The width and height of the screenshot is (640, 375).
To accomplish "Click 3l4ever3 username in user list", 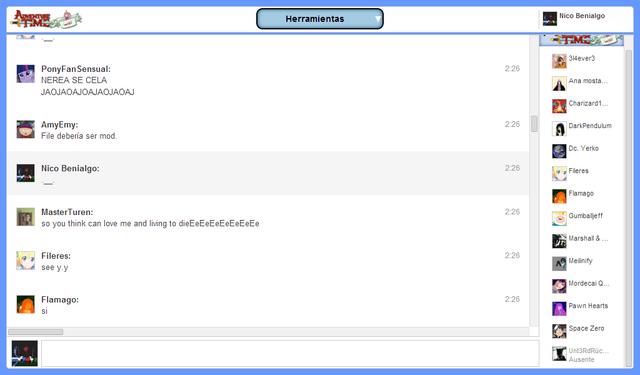I will pyautogui.click(x=582, y=58).
